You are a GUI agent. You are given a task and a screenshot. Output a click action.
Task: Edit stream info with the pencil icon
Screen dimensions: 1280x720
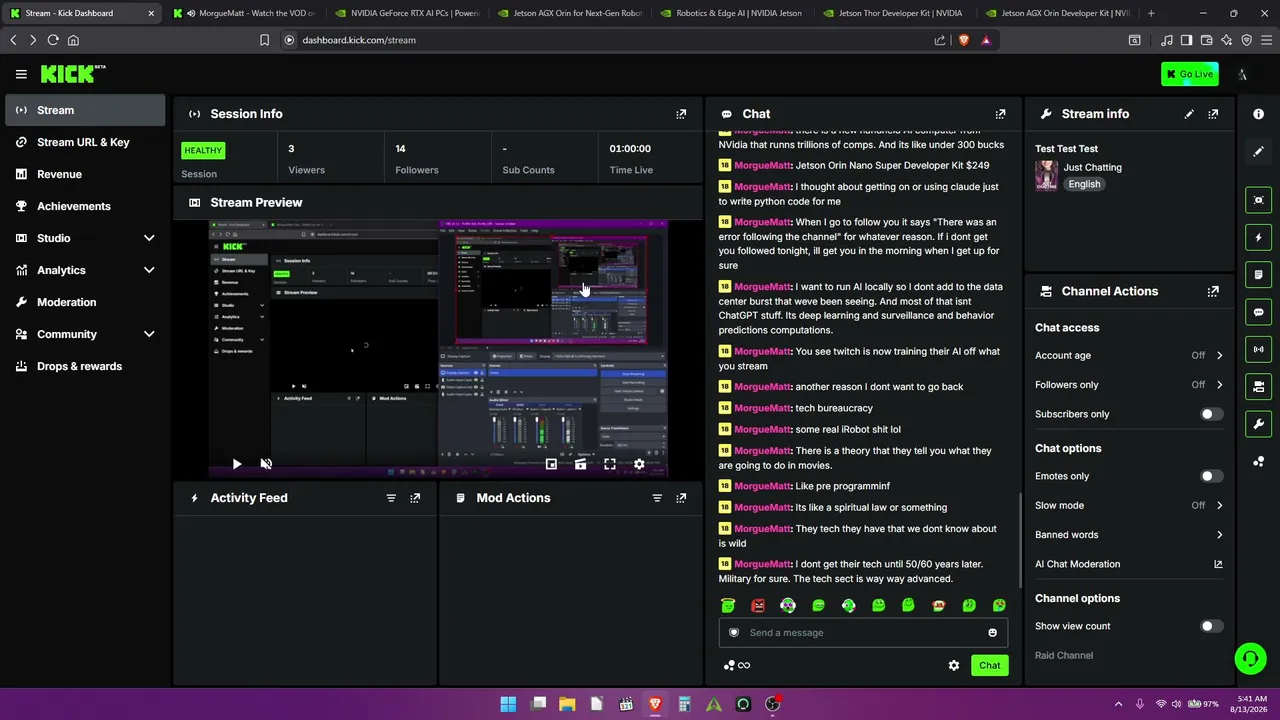click(1189, 114)
